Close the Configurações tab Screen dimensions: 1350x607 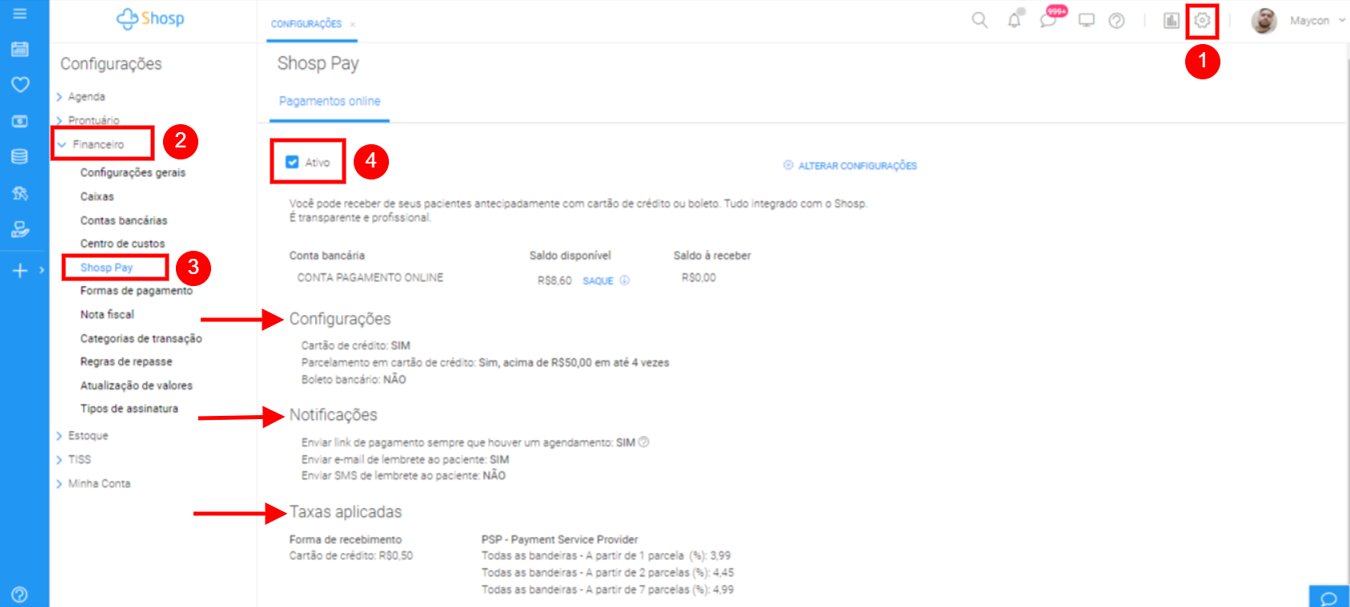(x=352, y=24)
